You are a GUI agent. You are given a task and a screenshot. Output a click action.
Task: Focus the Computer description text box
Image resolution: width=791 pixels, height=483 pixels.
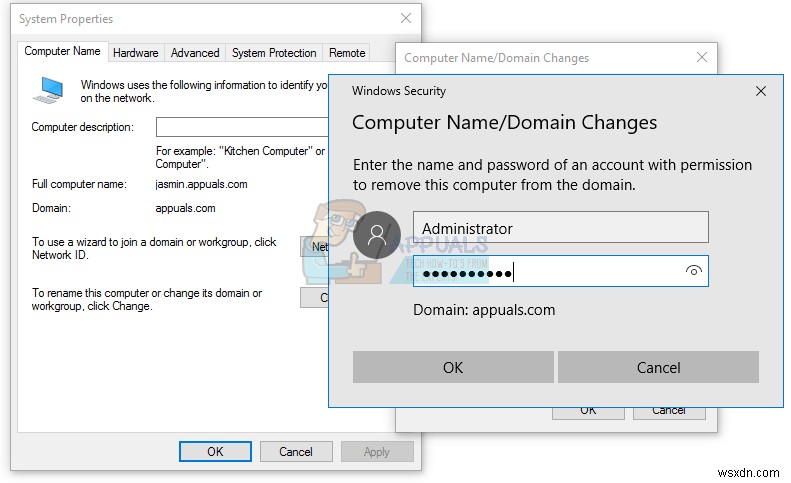coord(242,127)
